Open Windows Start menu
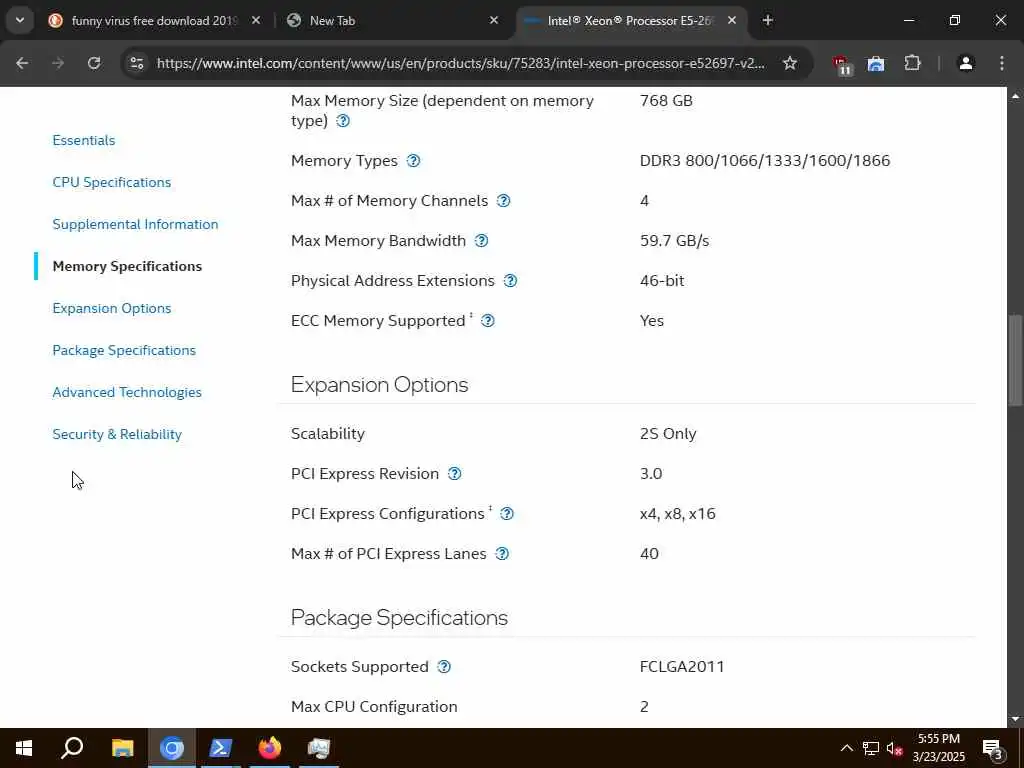This screenshot has width=1024, height=768. (x=24, y=748)
